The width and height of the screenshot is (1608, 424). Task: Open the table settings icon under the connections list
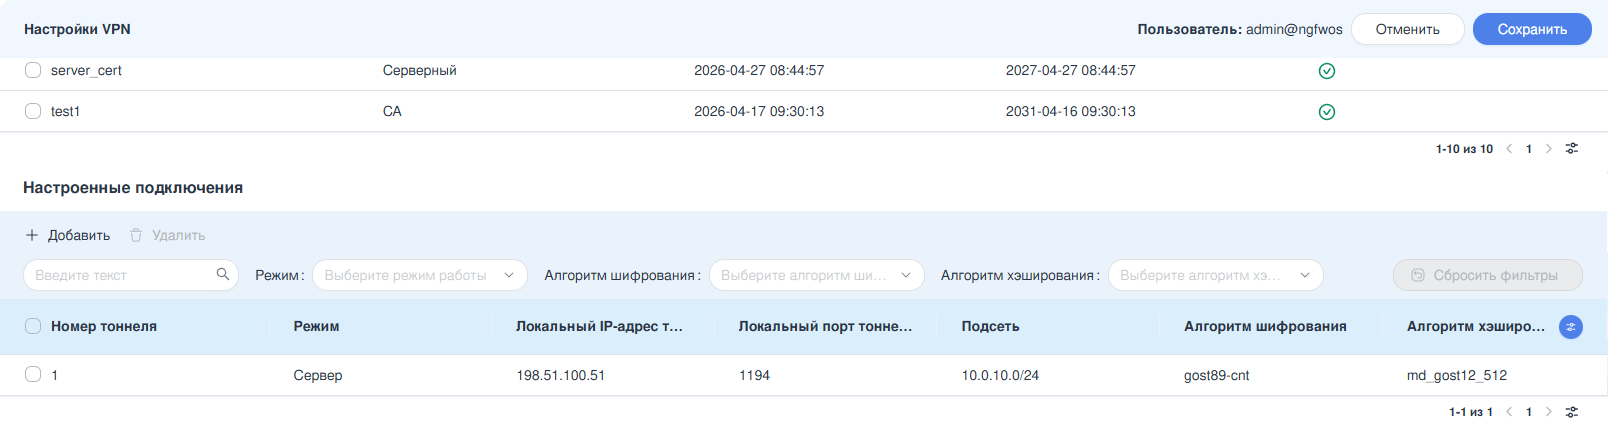coord(1572,412)
